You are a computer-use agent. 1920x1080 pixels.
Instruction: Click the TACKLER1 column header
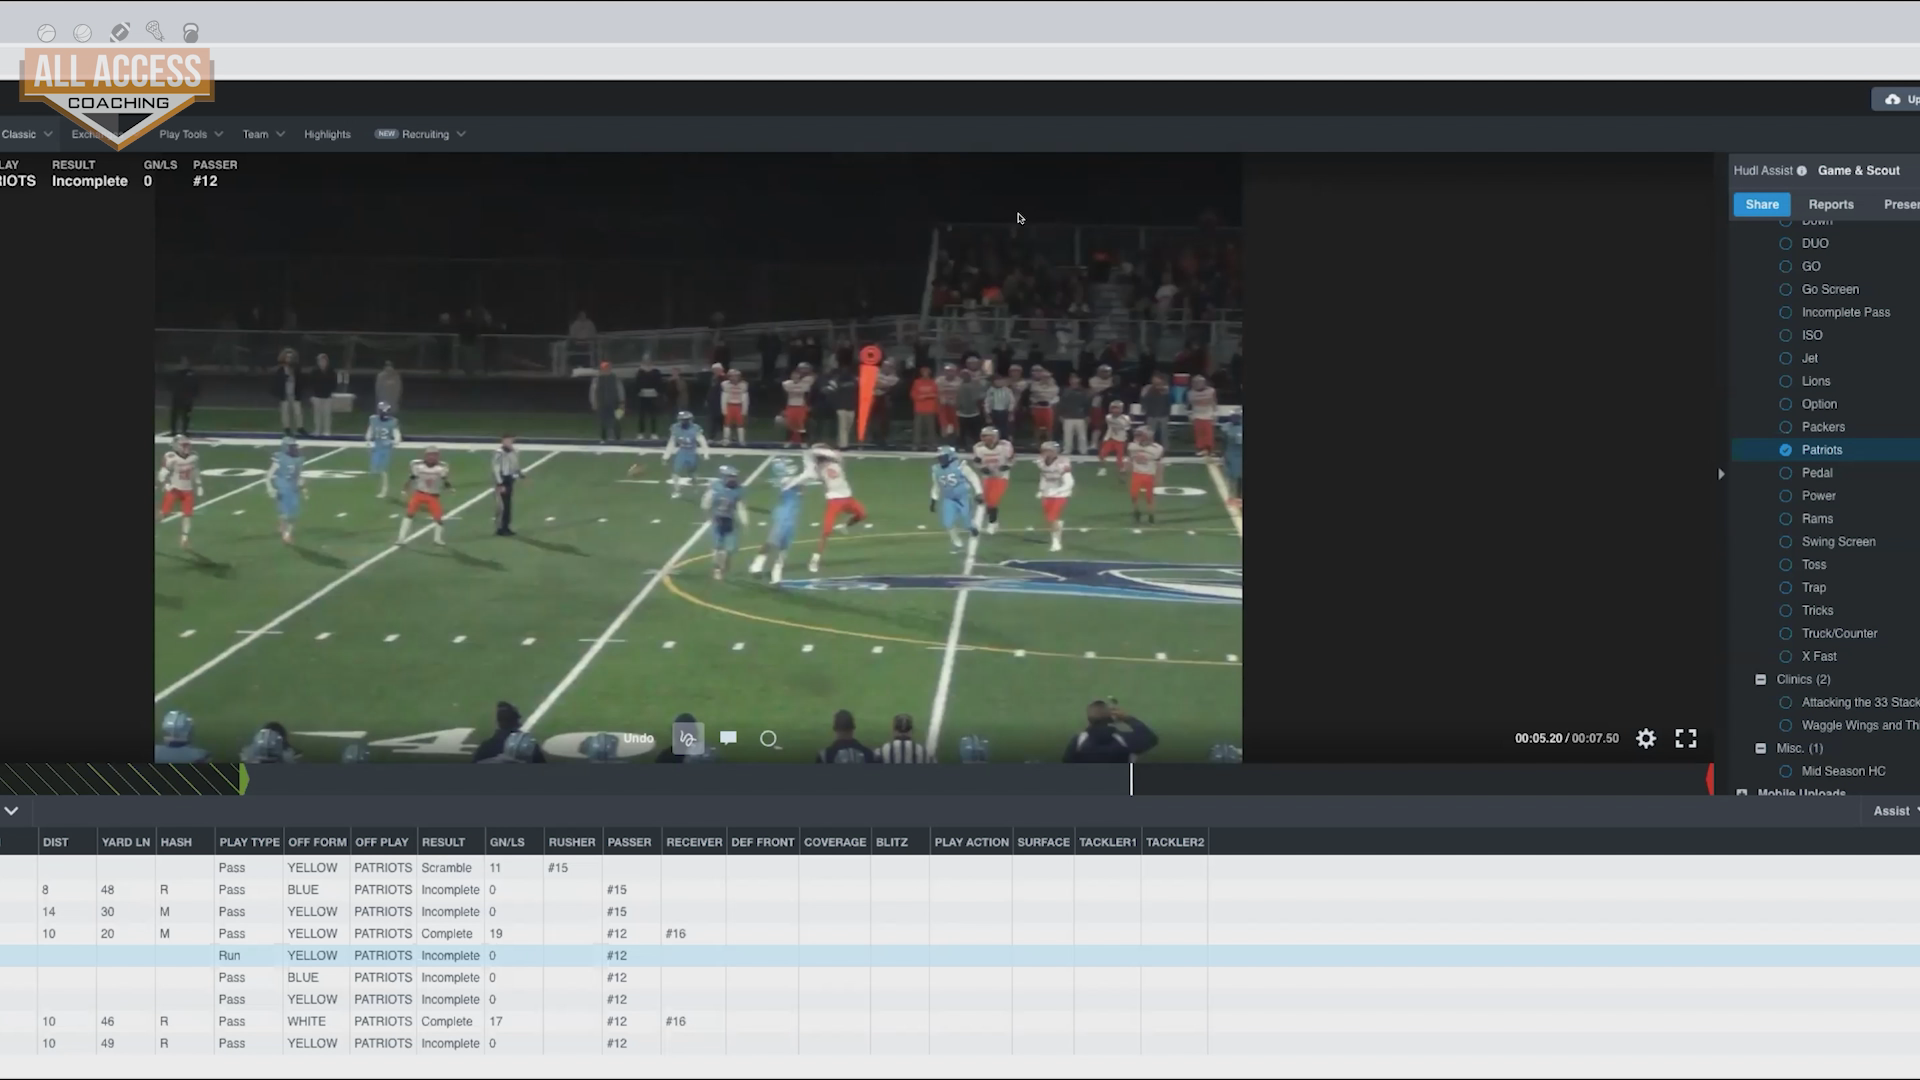(1107, 843)
